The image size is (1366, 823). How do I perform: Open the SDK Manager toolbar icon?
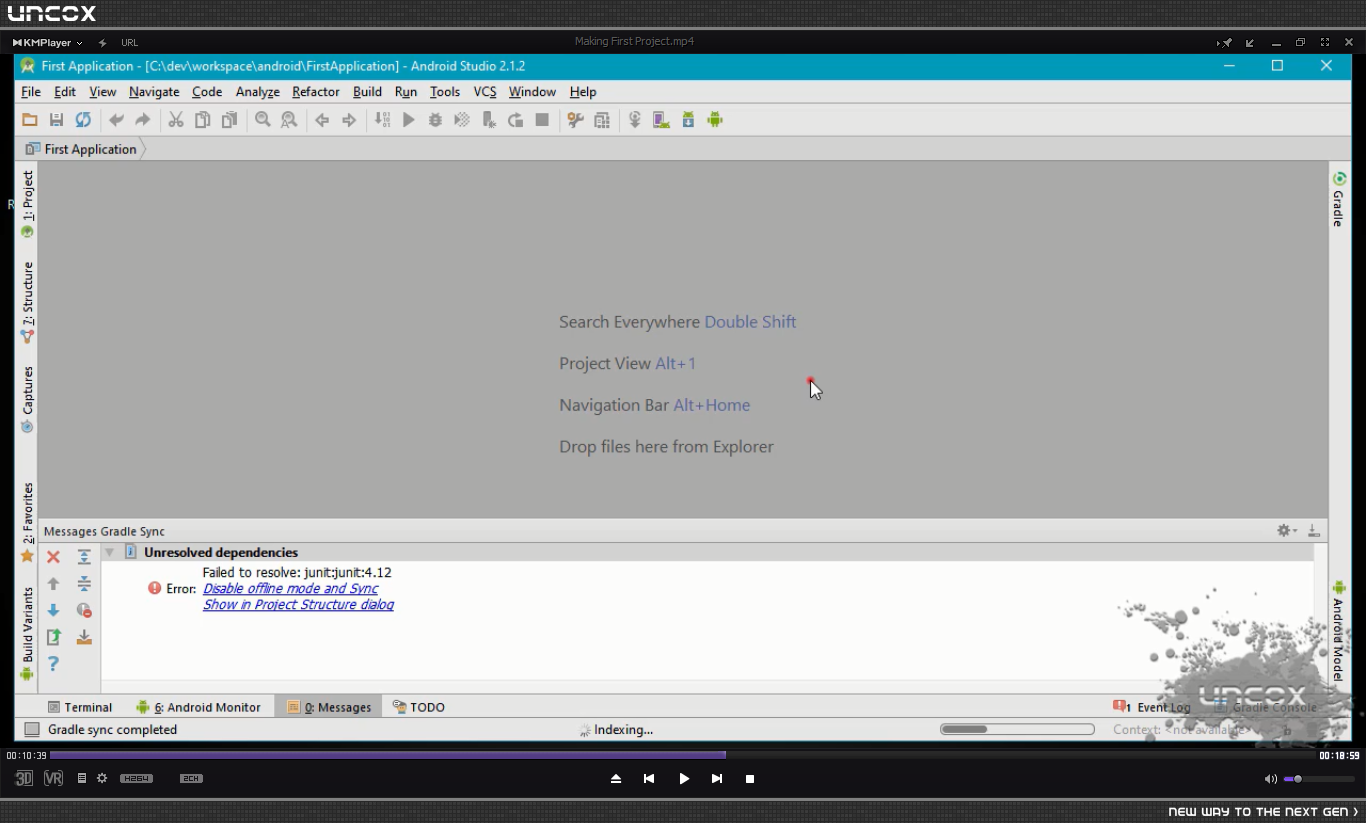[x=688, y=120]
